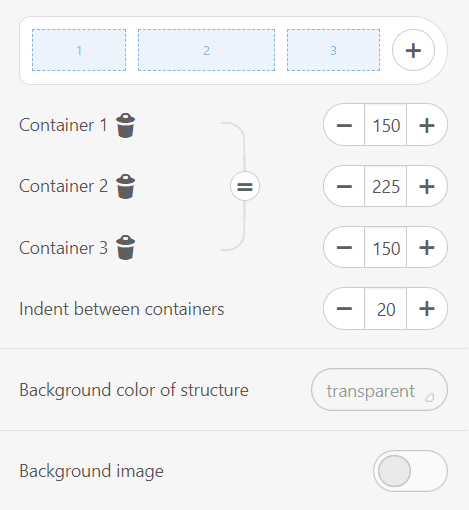Increase Container 1 width

(427, 125)
